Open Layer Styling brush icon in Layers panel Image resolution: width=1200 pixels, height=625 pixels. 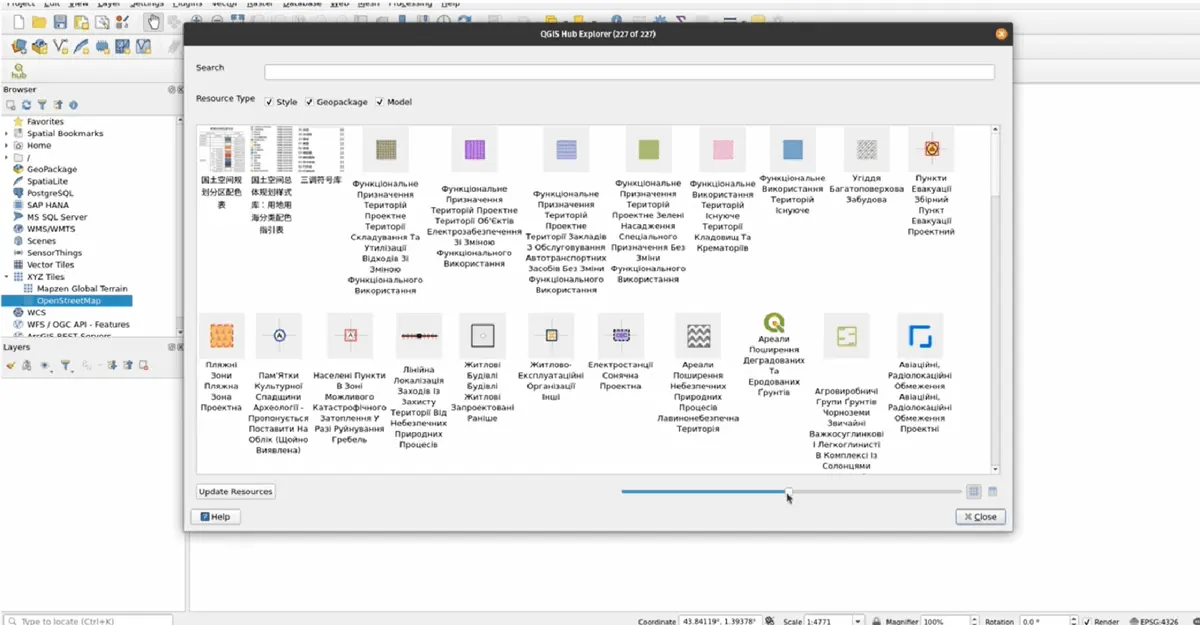click(x=11, y=366)
